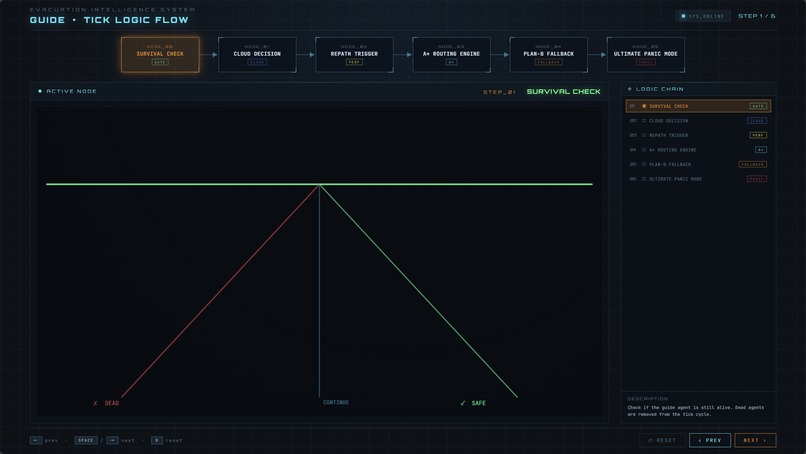
Task: Click the GATE tag in the Logic Chain row
Action: coord(758,106)
